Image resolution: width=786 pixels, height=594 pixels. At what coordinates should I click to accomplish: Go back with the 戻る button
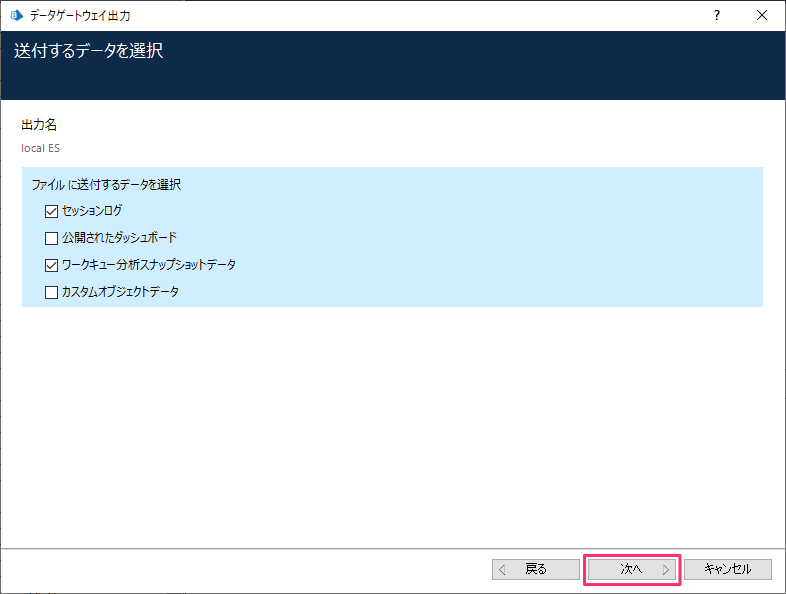pyautogui.click(x=536, y=569)
